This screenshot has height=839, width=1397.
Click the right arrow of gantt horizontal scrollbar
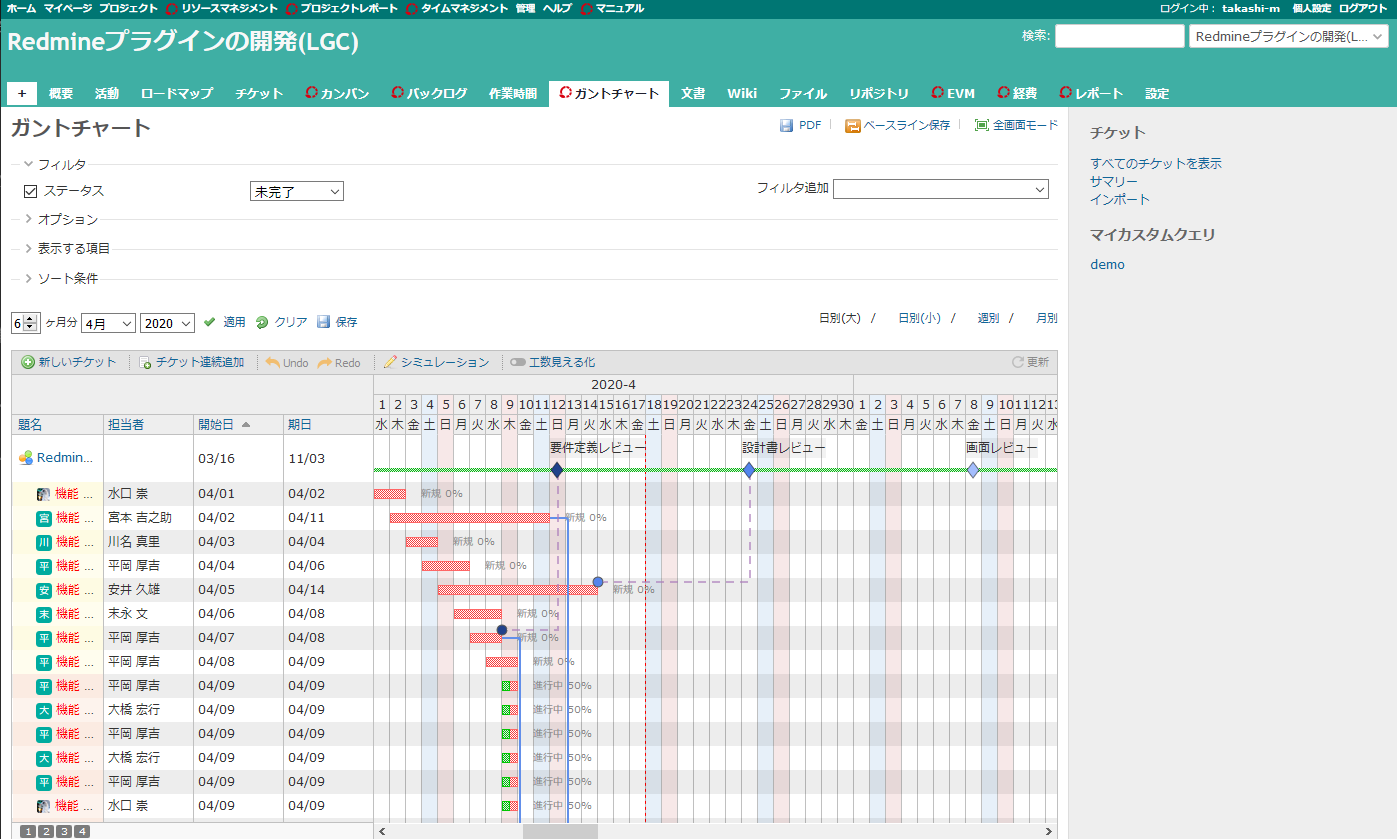coord(1048,831)
